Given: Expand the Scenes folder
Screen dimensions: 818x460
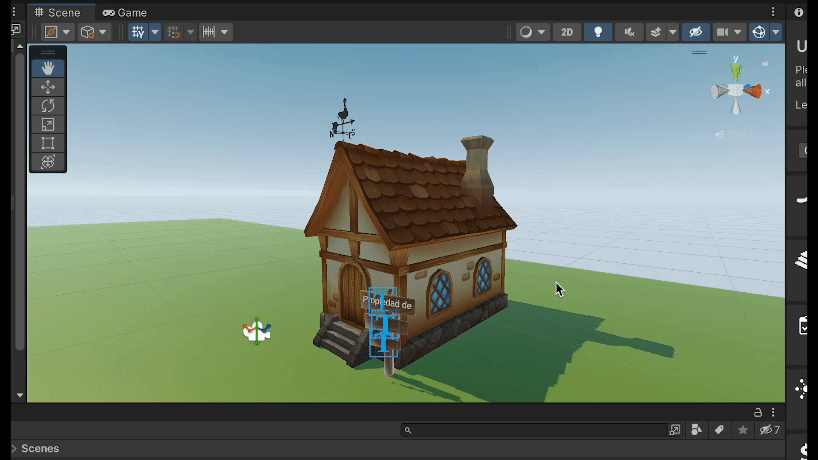Looking at the screenshot, I should click(x=13, y=449).
